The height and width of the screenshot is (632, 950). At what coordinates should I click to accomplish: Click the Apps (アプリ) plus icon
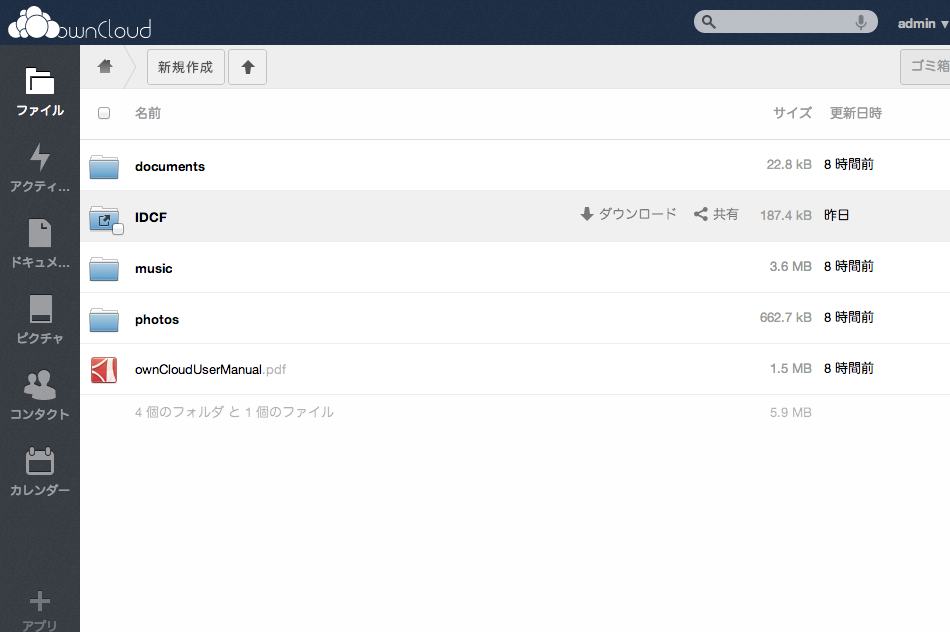tap(40, 601)
